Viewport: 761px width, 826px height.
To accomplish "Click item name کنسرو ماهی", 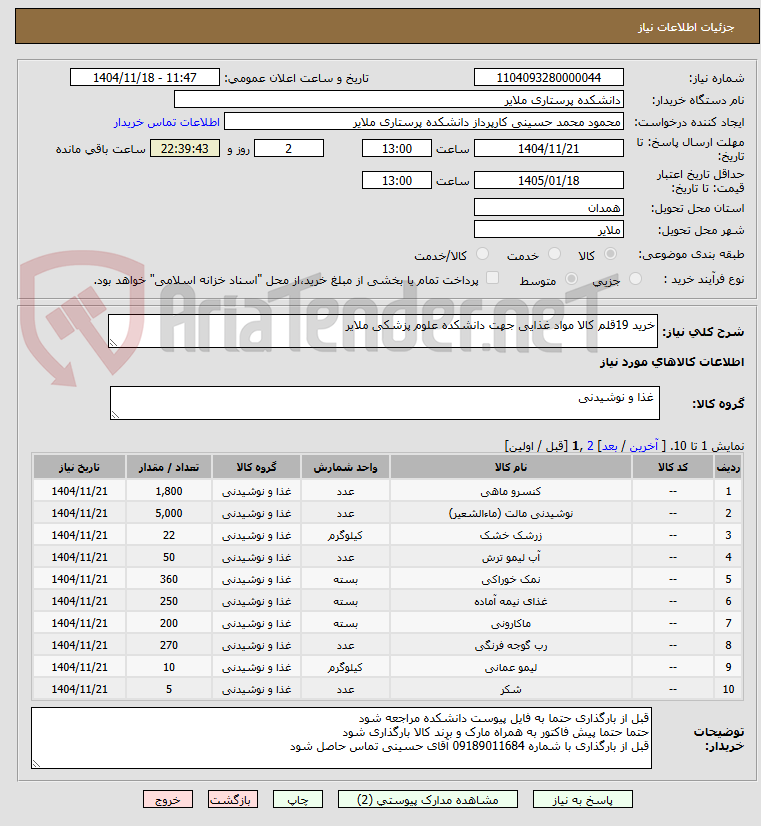I will [510, 491].
